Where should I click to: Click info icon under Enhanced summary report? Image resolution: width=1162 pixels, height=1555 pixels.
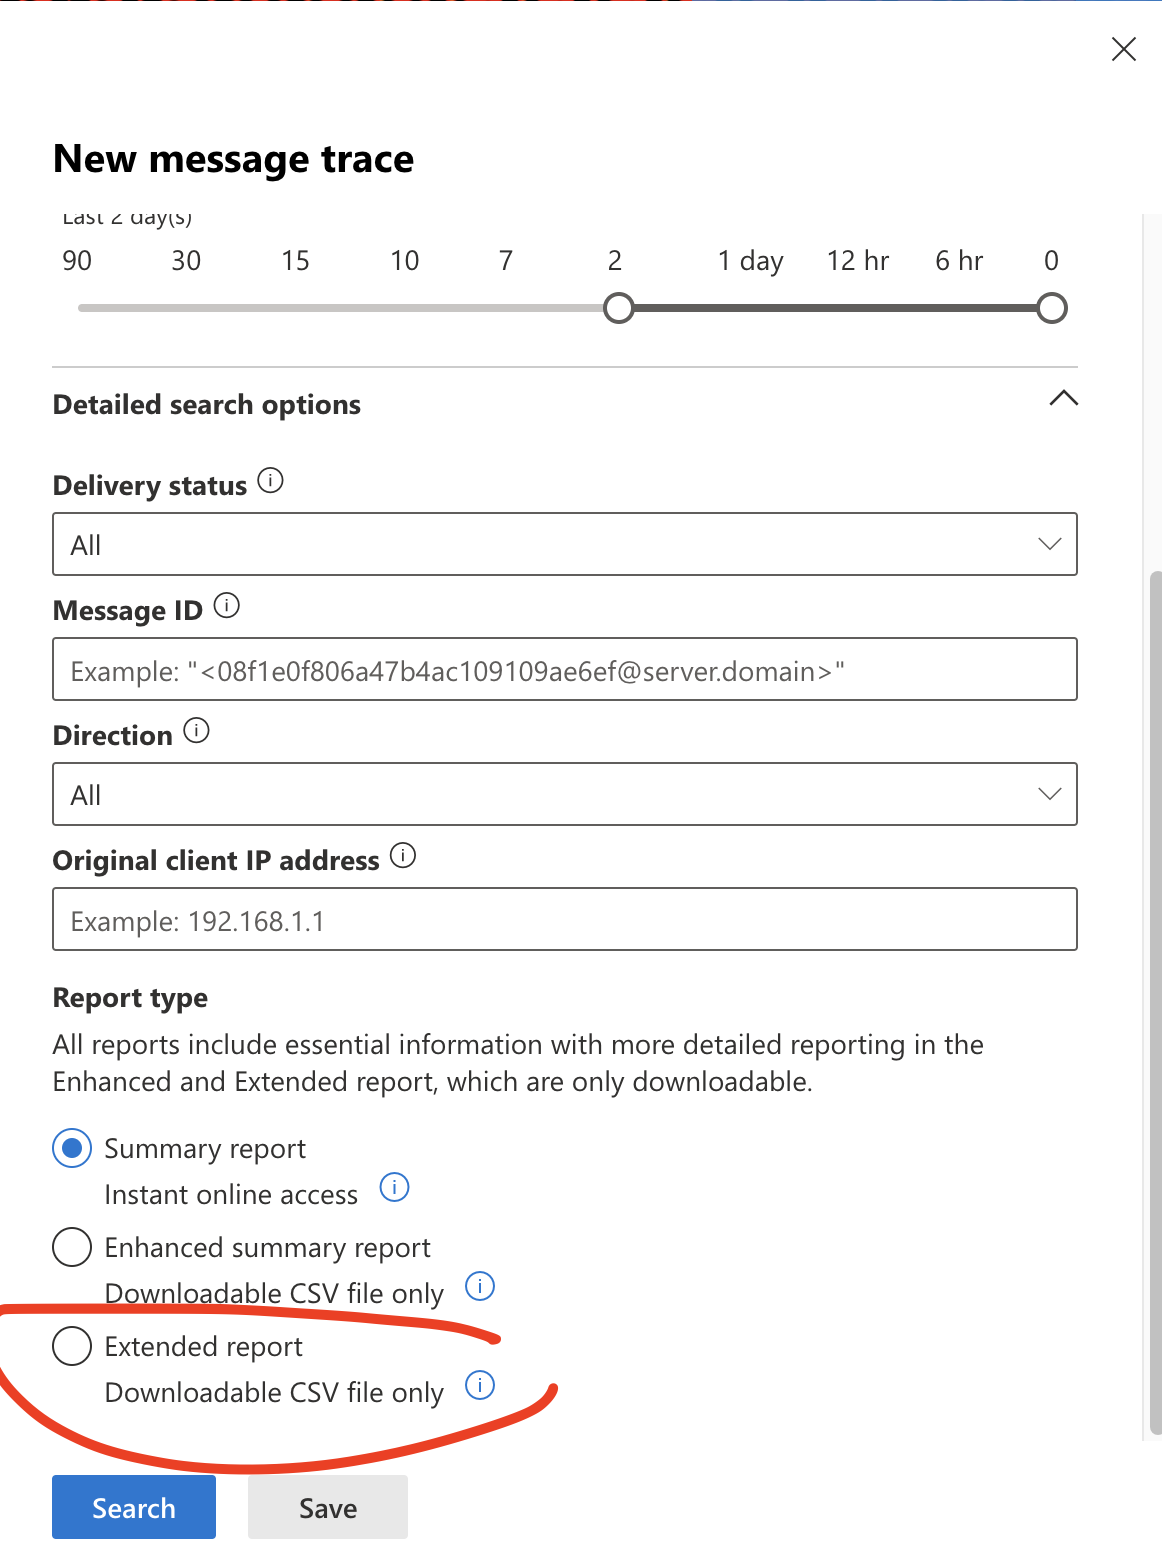click(x=480, y=1287)
